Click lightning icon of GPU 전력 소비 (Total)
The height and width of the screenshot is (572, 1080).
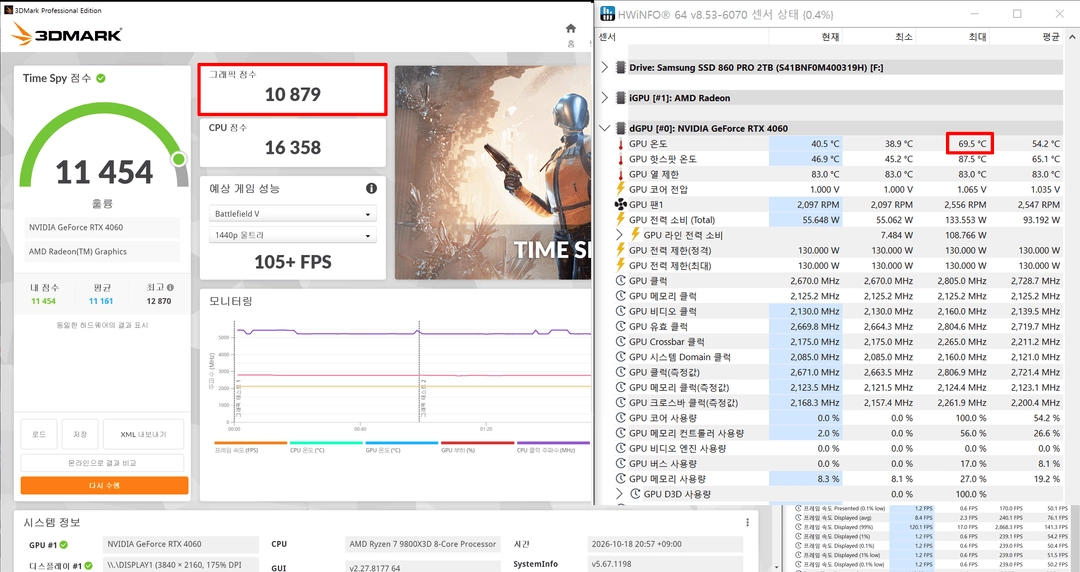(620, 220)
